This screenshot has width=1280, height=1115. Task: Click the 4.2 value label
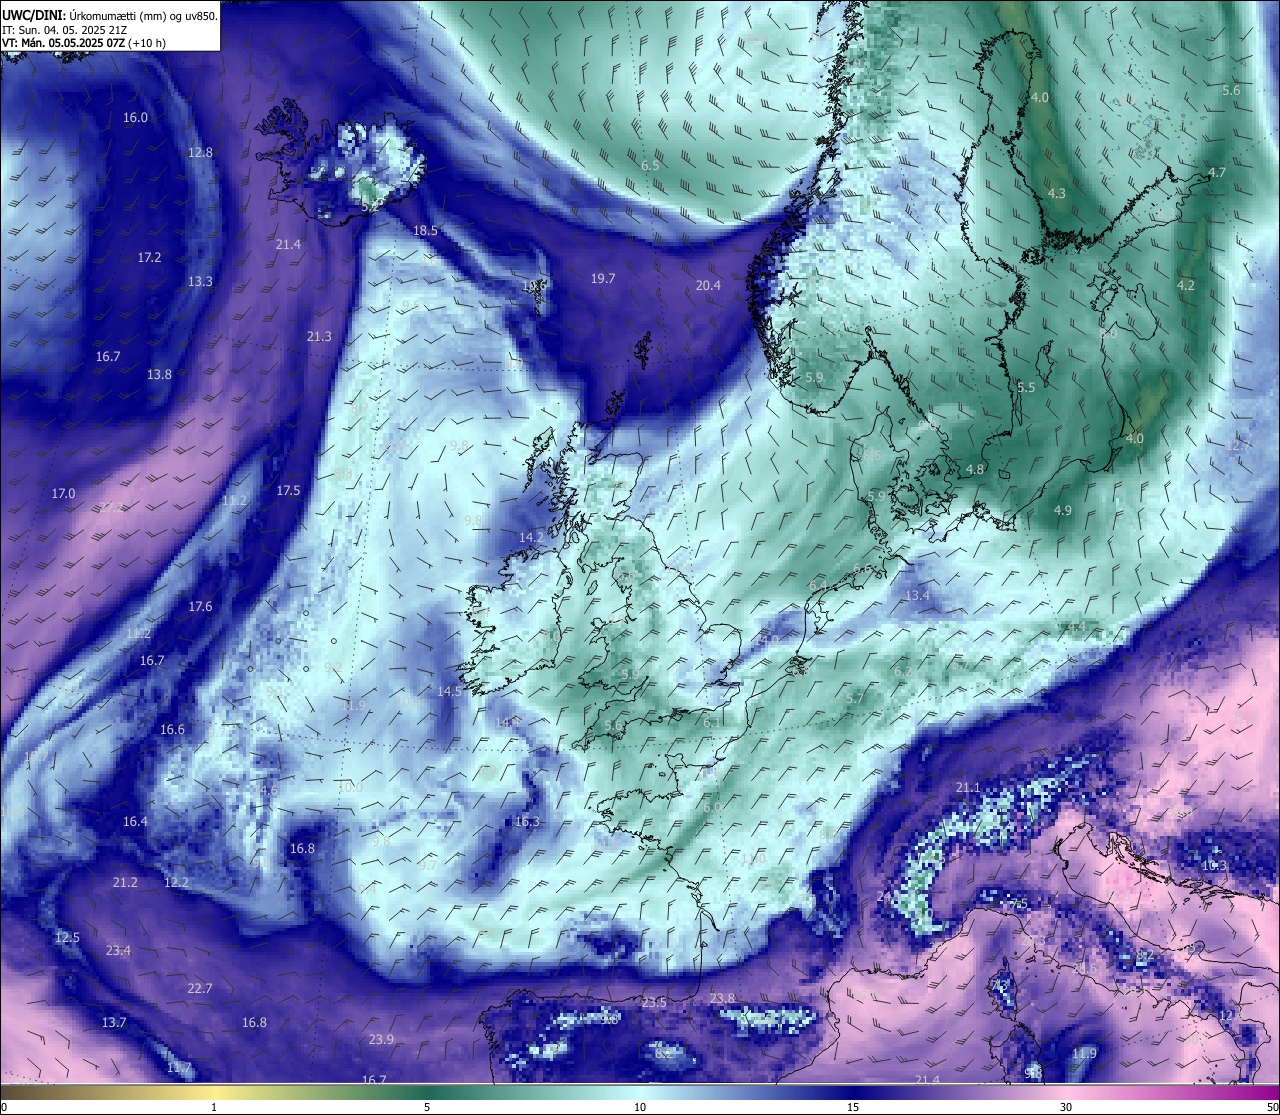click(x=1186, y=285)
